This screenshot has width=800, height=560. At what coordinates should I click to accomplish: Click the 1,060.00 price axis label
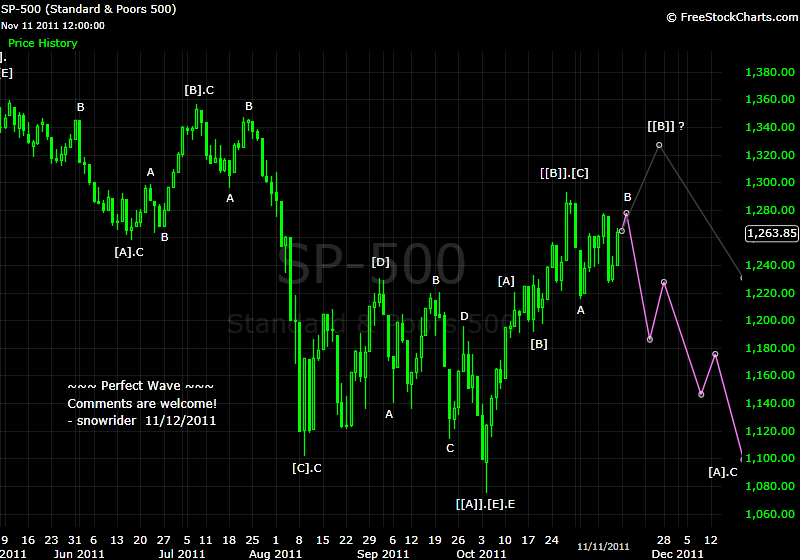[770, 514]
